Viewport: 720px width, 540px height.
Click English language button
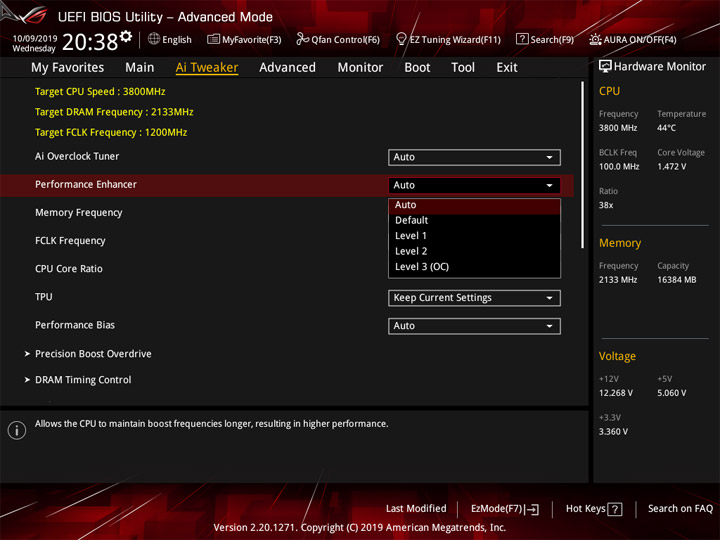[170, 39]
